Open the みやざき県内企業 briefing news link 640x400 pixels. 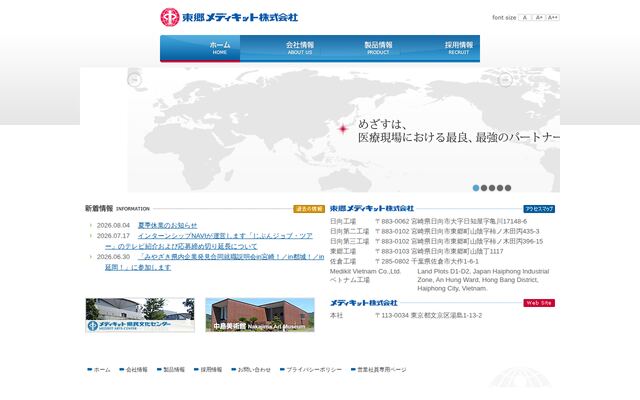click(x=215, y=262)
